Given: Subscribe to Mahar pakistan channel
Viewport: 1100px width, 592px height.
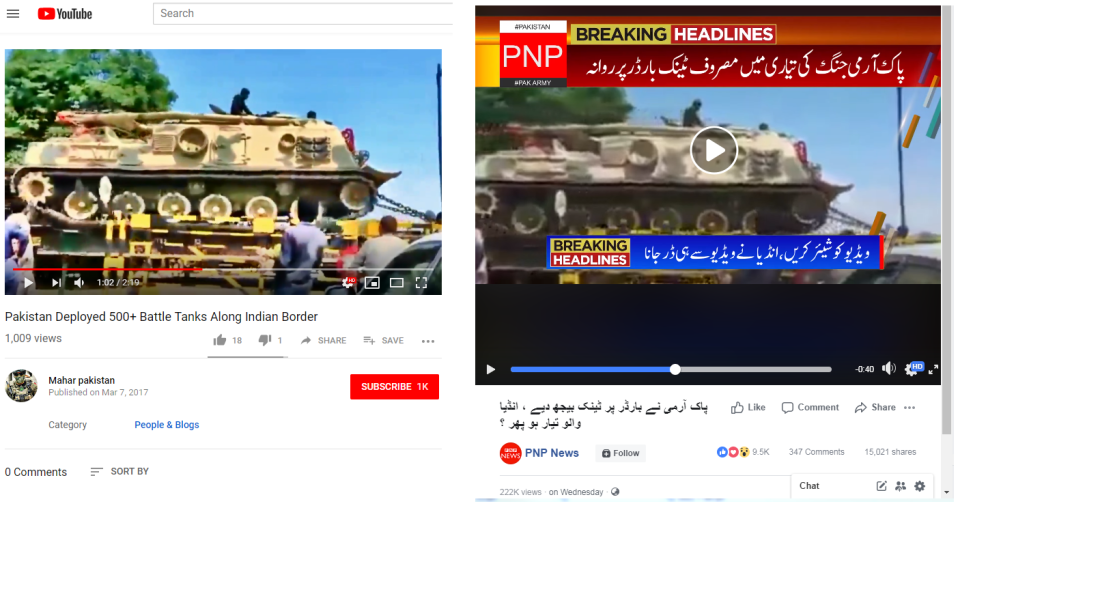Looking at the screenshot, I should 394,386.
